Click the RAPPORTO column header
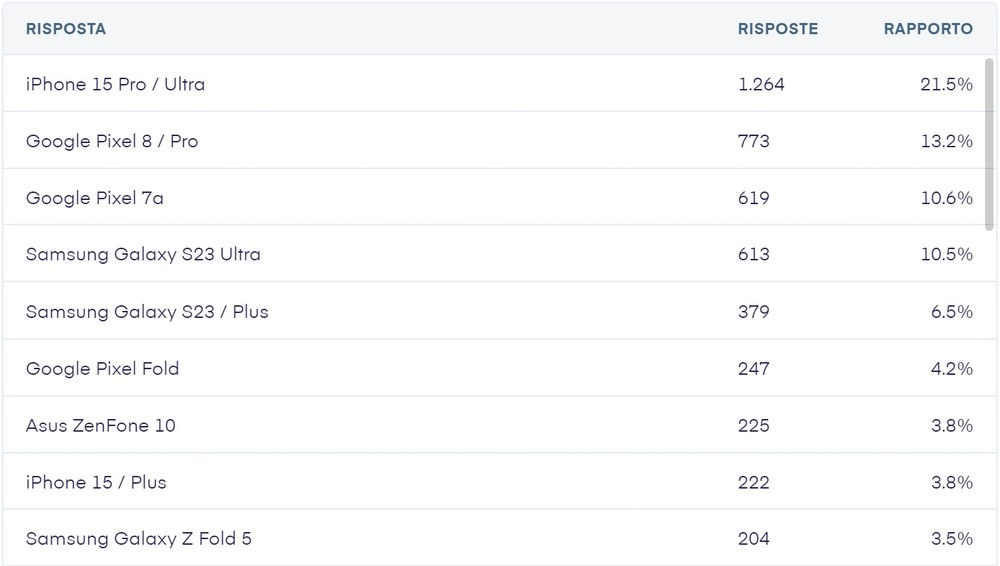 click(x=927, y=29)
